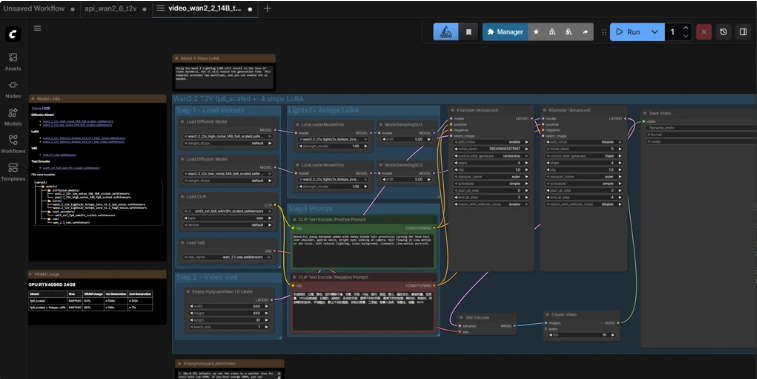This screenshot has width=757, height=379.
Task: Switch to the api_wan2_6_t2v tab
Action: [x=111, y=9]
